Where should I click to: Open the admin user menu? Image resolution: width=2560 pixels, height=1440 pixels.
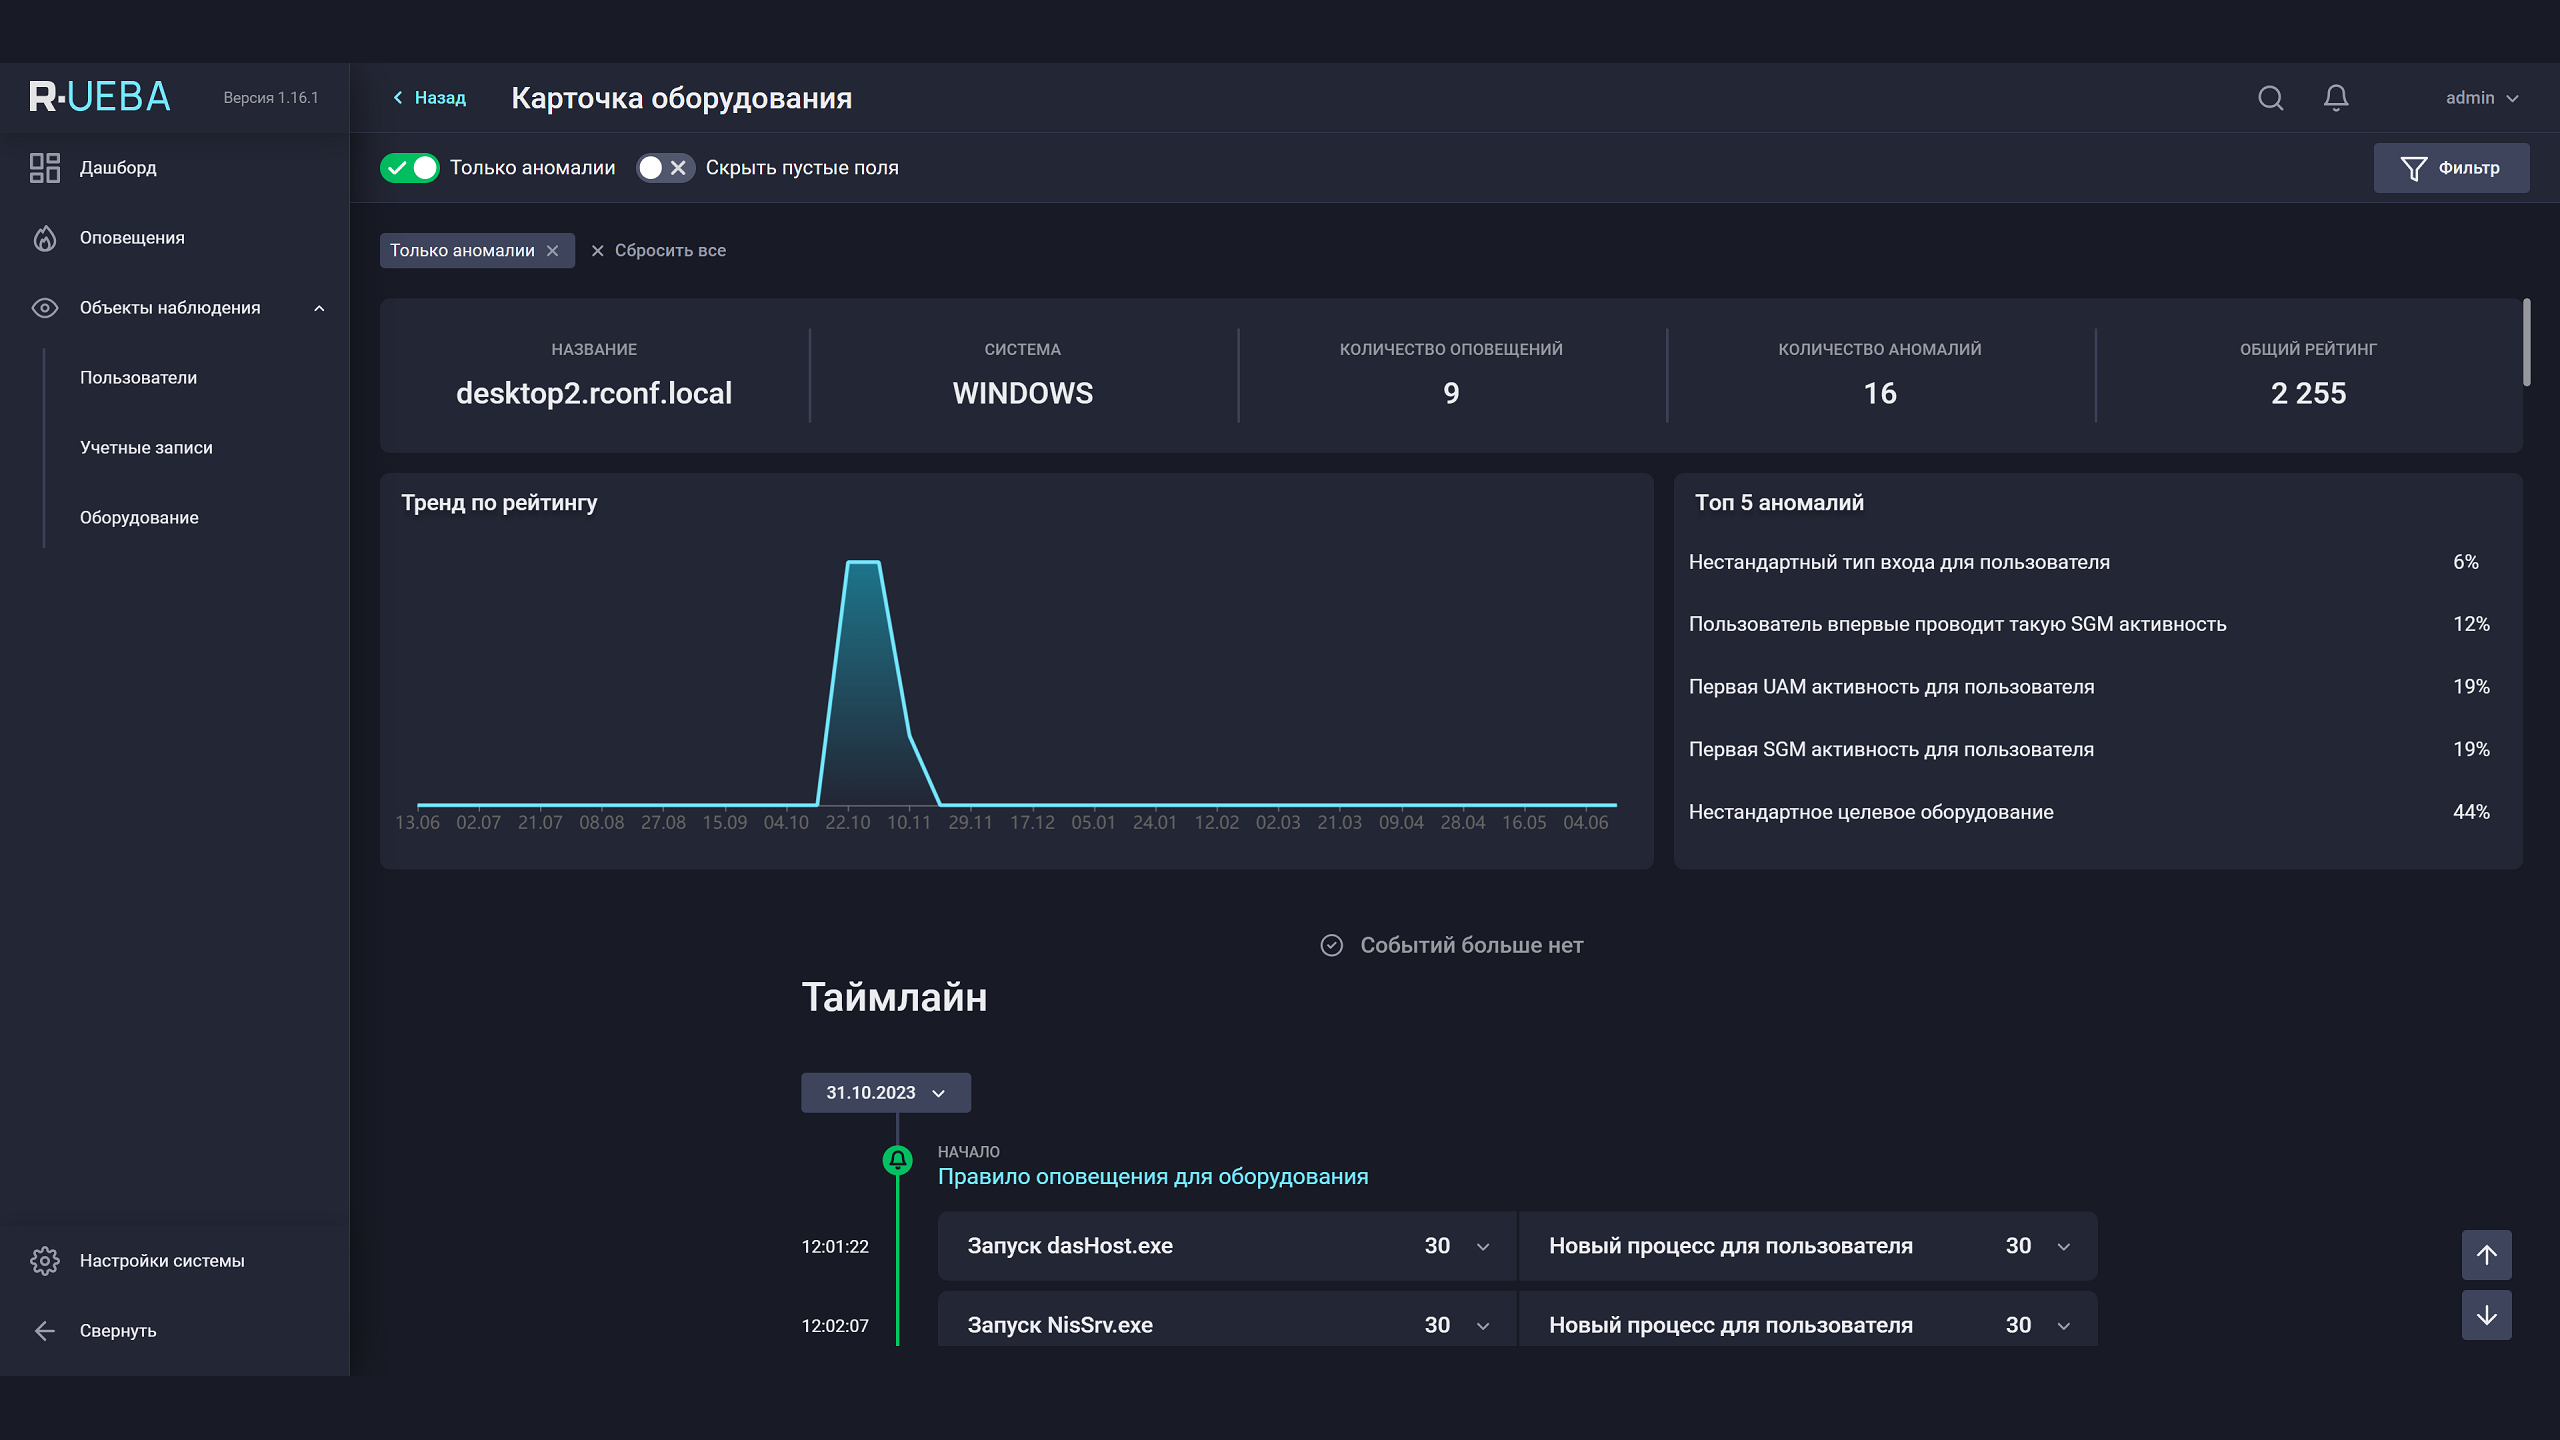coord(2481,98)
